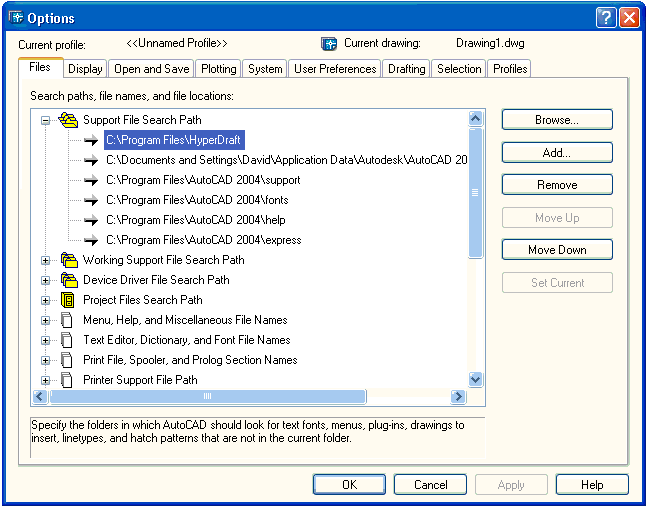648x506 pixels.
Task: Collapse the Support File Search Path node
Action: point(45,120)
